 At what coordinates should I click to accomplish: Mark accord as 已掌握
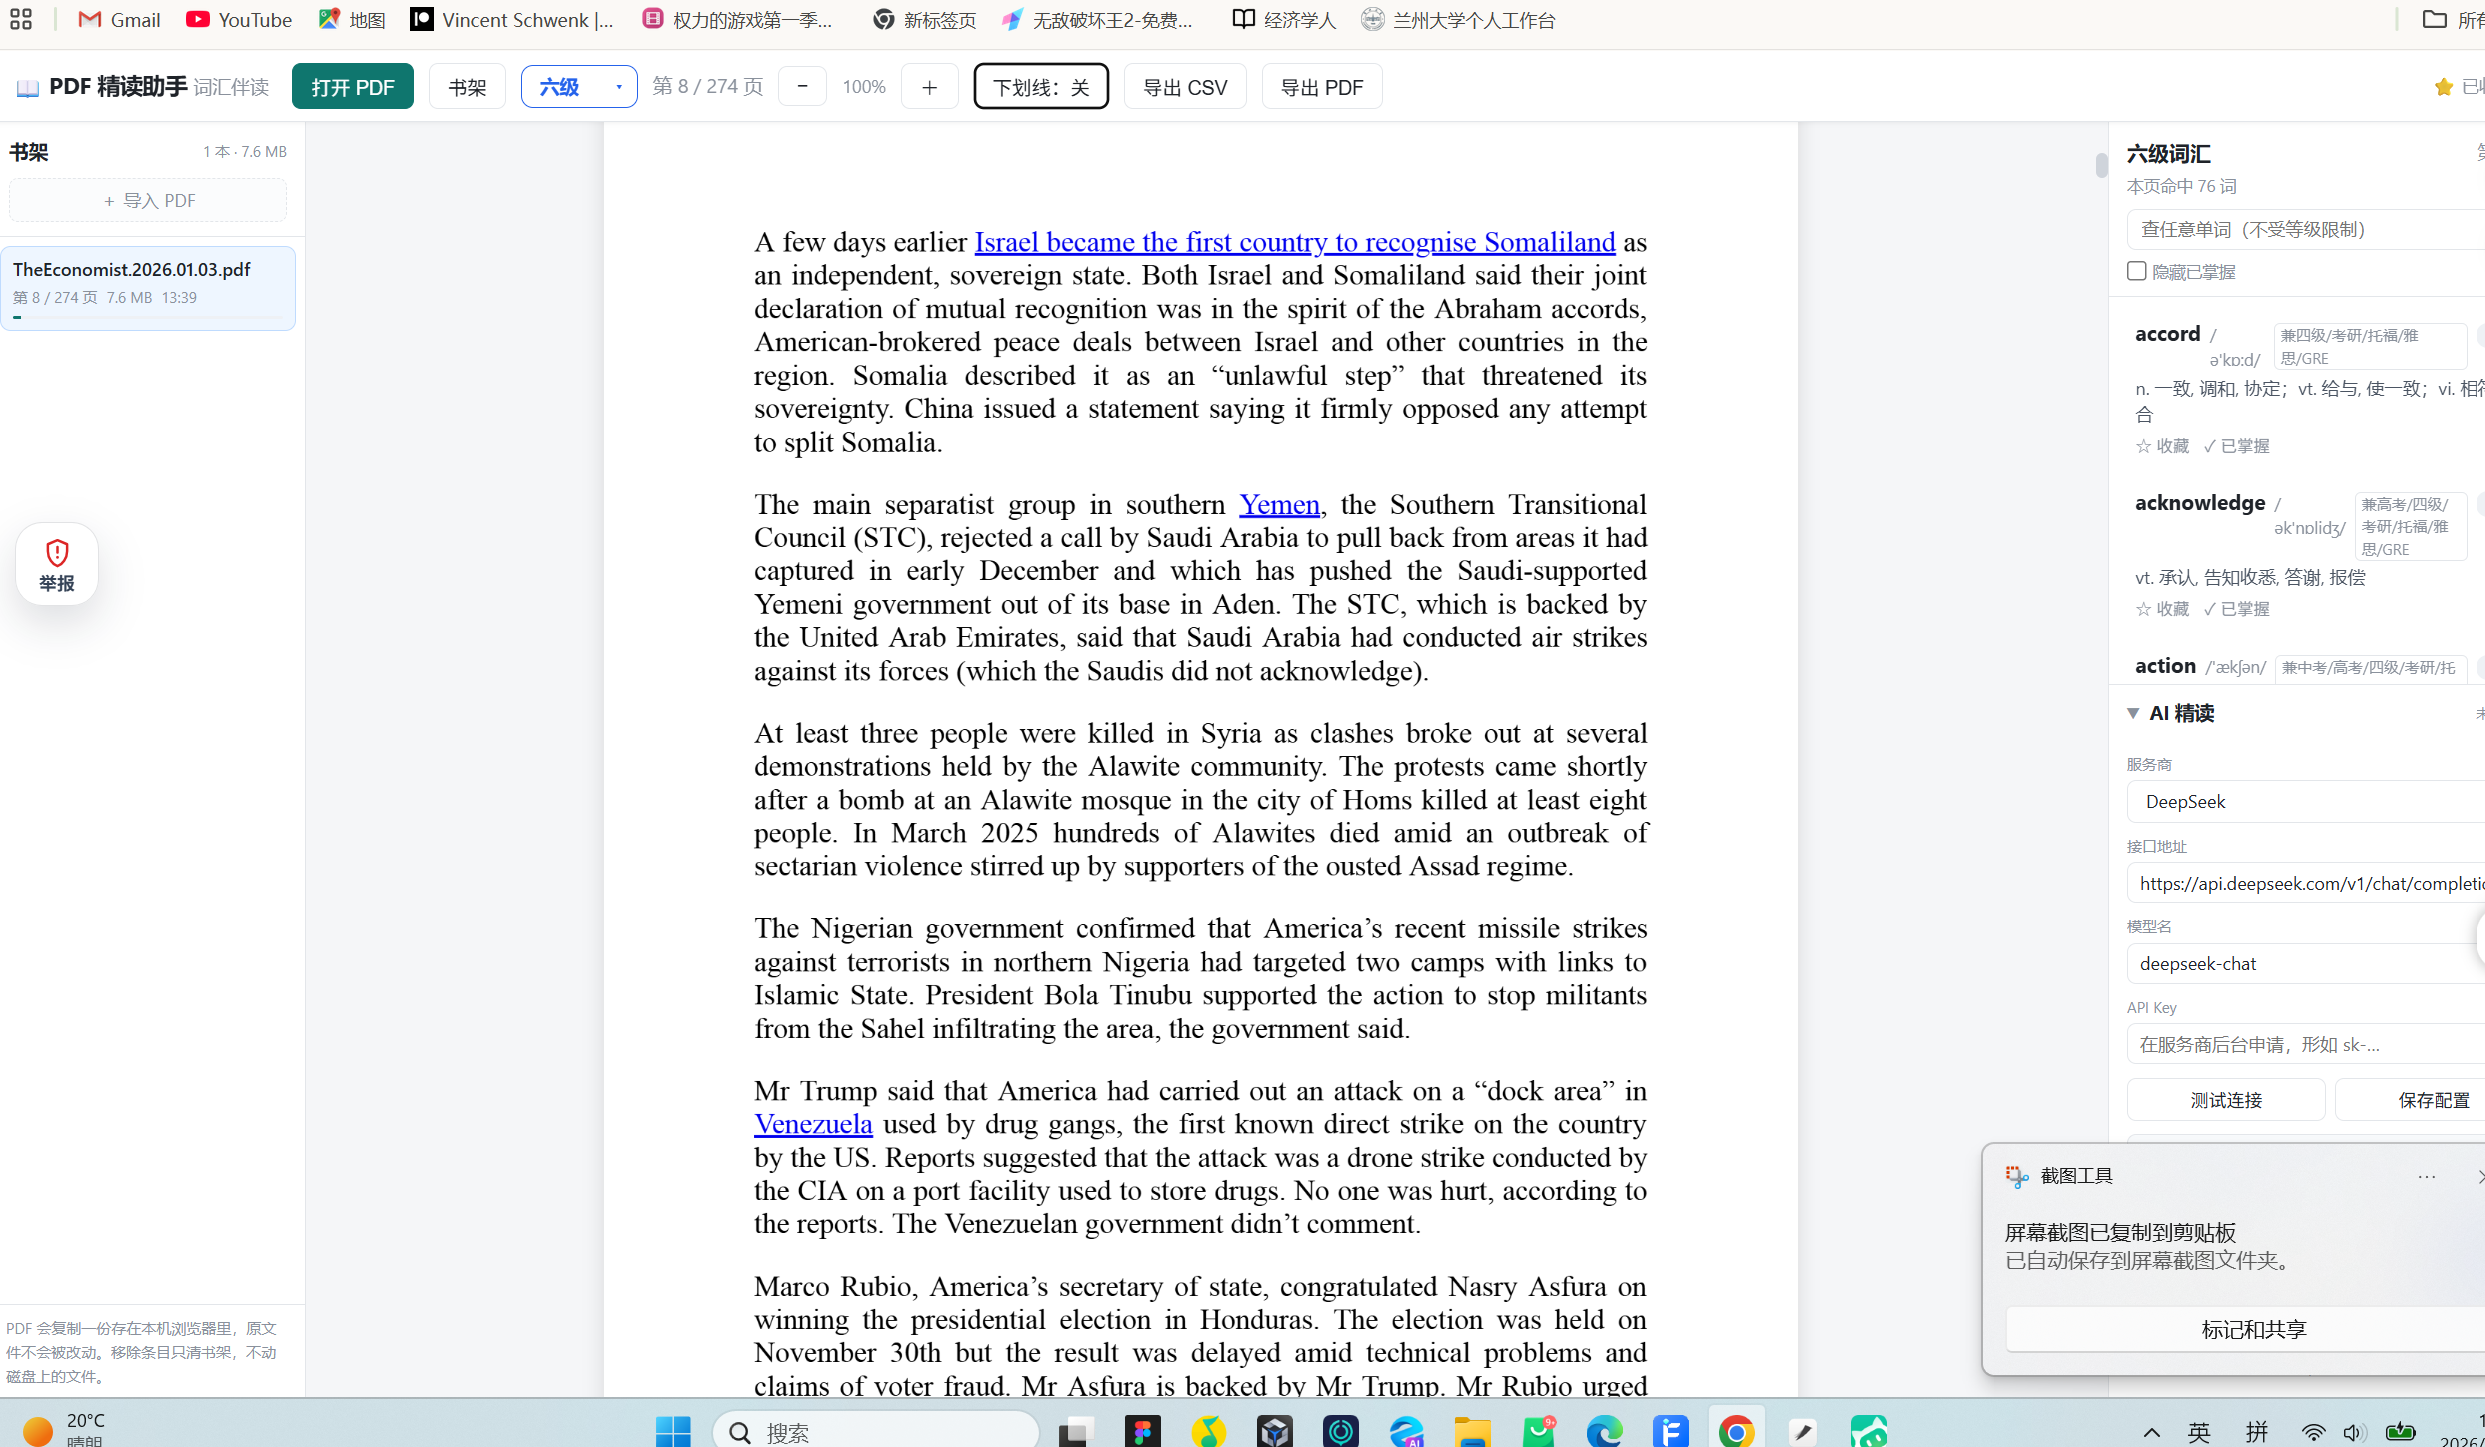(2237, 446)
